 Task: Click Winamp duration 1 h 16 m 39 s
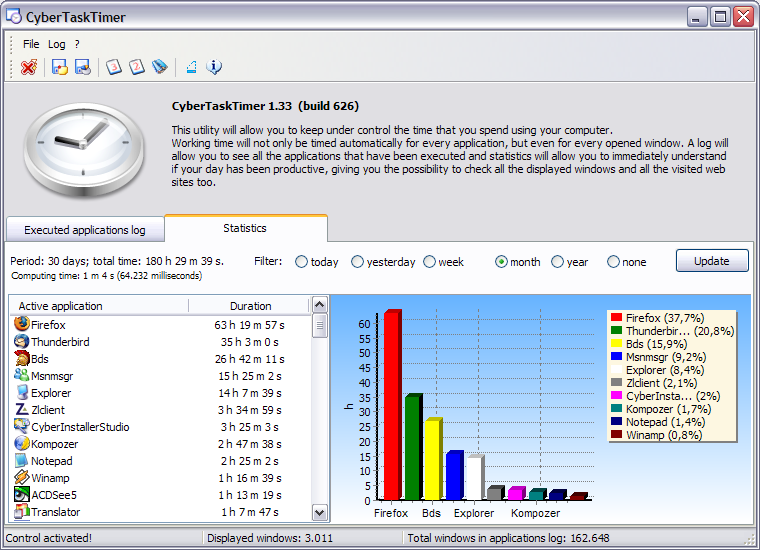point(250,478)
